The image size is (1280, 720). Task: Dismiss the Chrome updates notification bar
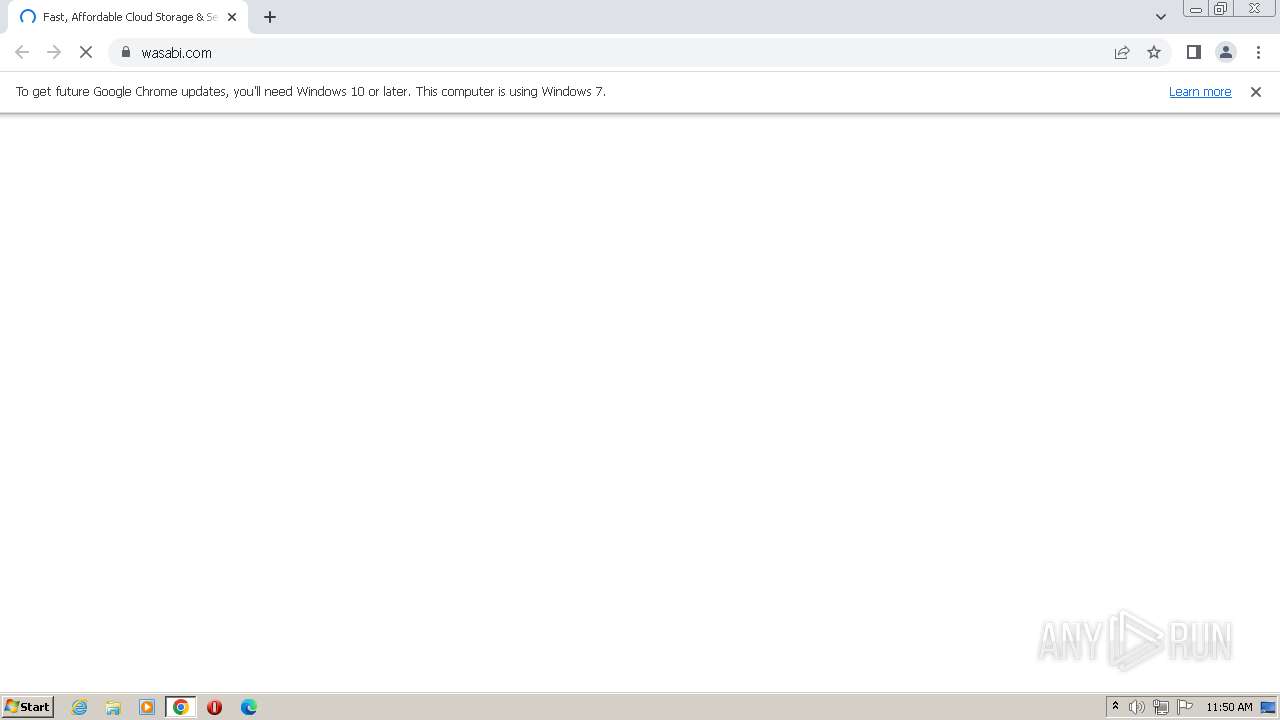tap(1256, 91)
